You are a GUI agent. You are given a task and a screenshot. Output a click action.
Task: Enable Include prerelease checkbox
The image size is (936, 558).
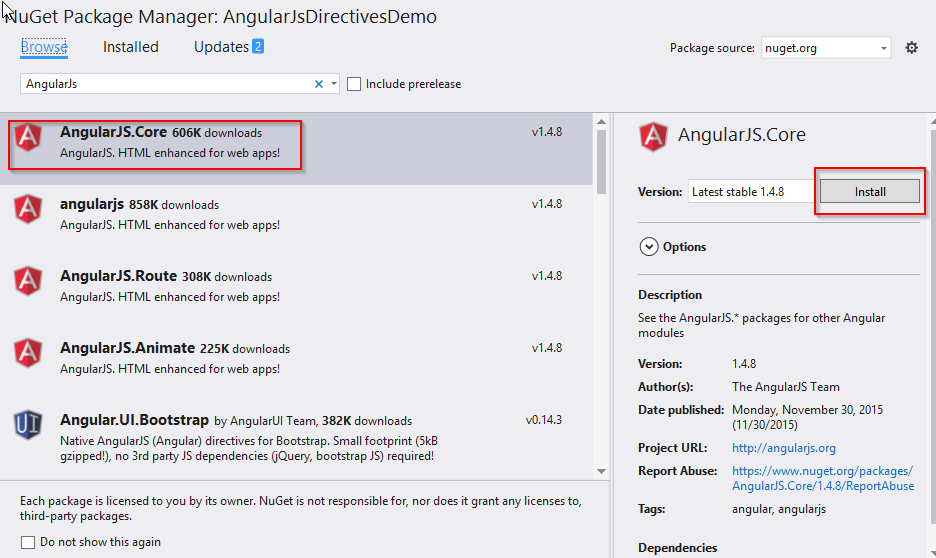coord(354,84)
